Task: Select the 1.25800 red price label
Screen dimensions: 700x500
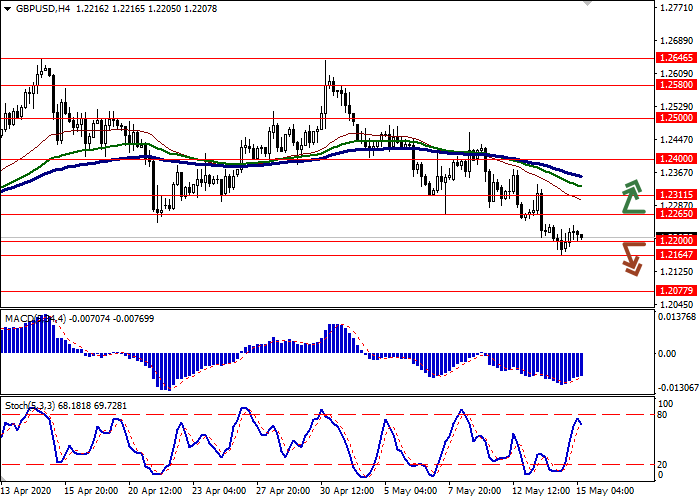Action: click(x=676, y=85)
